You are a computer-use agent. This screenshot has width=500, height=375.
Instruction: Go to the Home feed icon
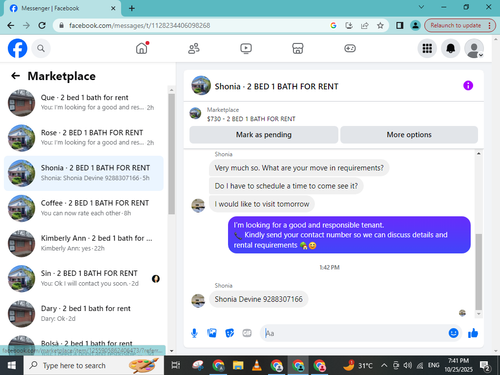(x=142, y=48)
